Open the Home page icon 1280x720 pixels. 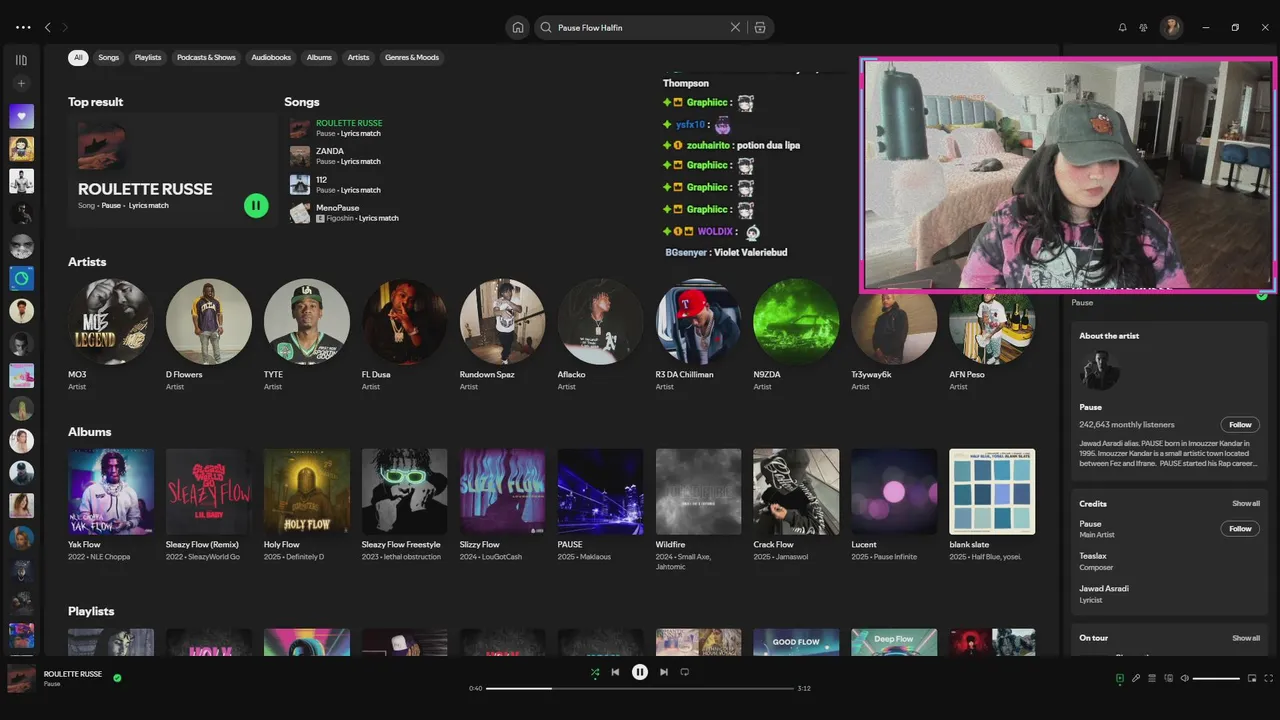517,28
